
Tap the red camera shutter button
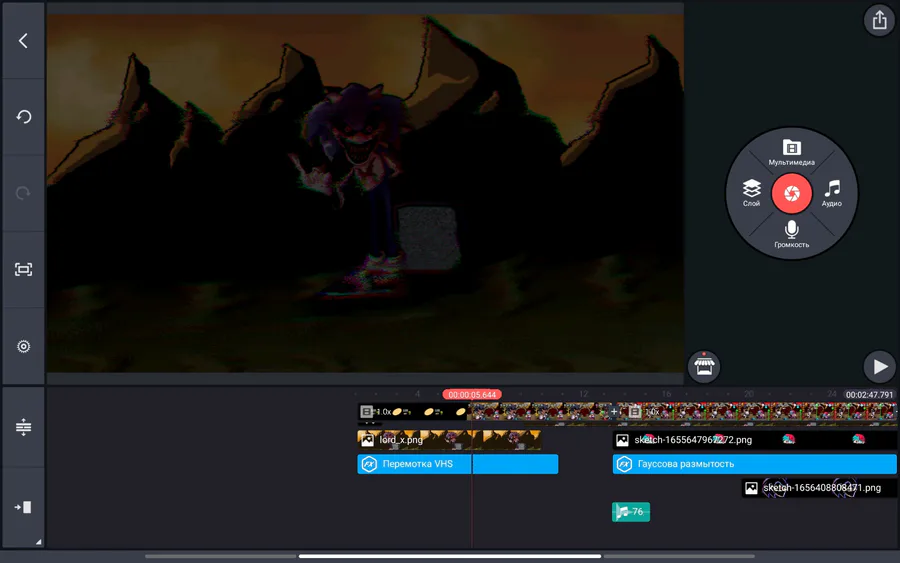[792, 193]
